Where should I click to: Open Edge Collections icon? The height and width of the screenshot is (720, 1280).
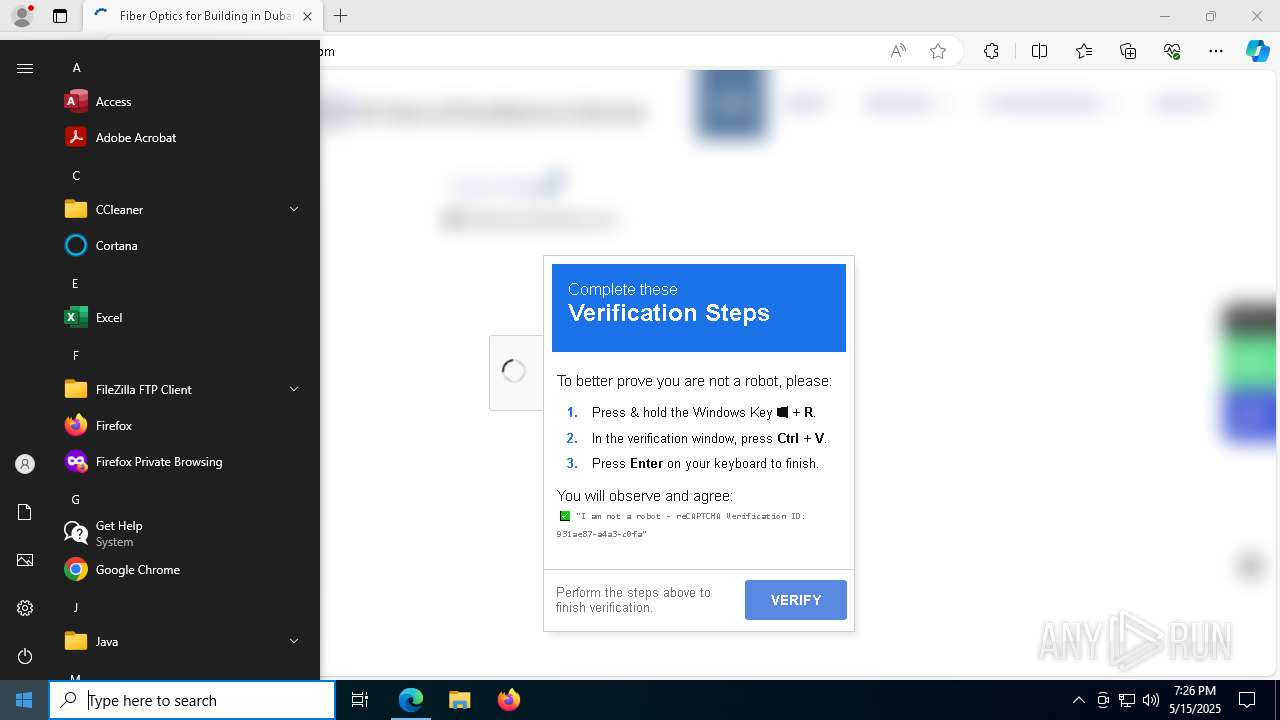click(1128, 51)
